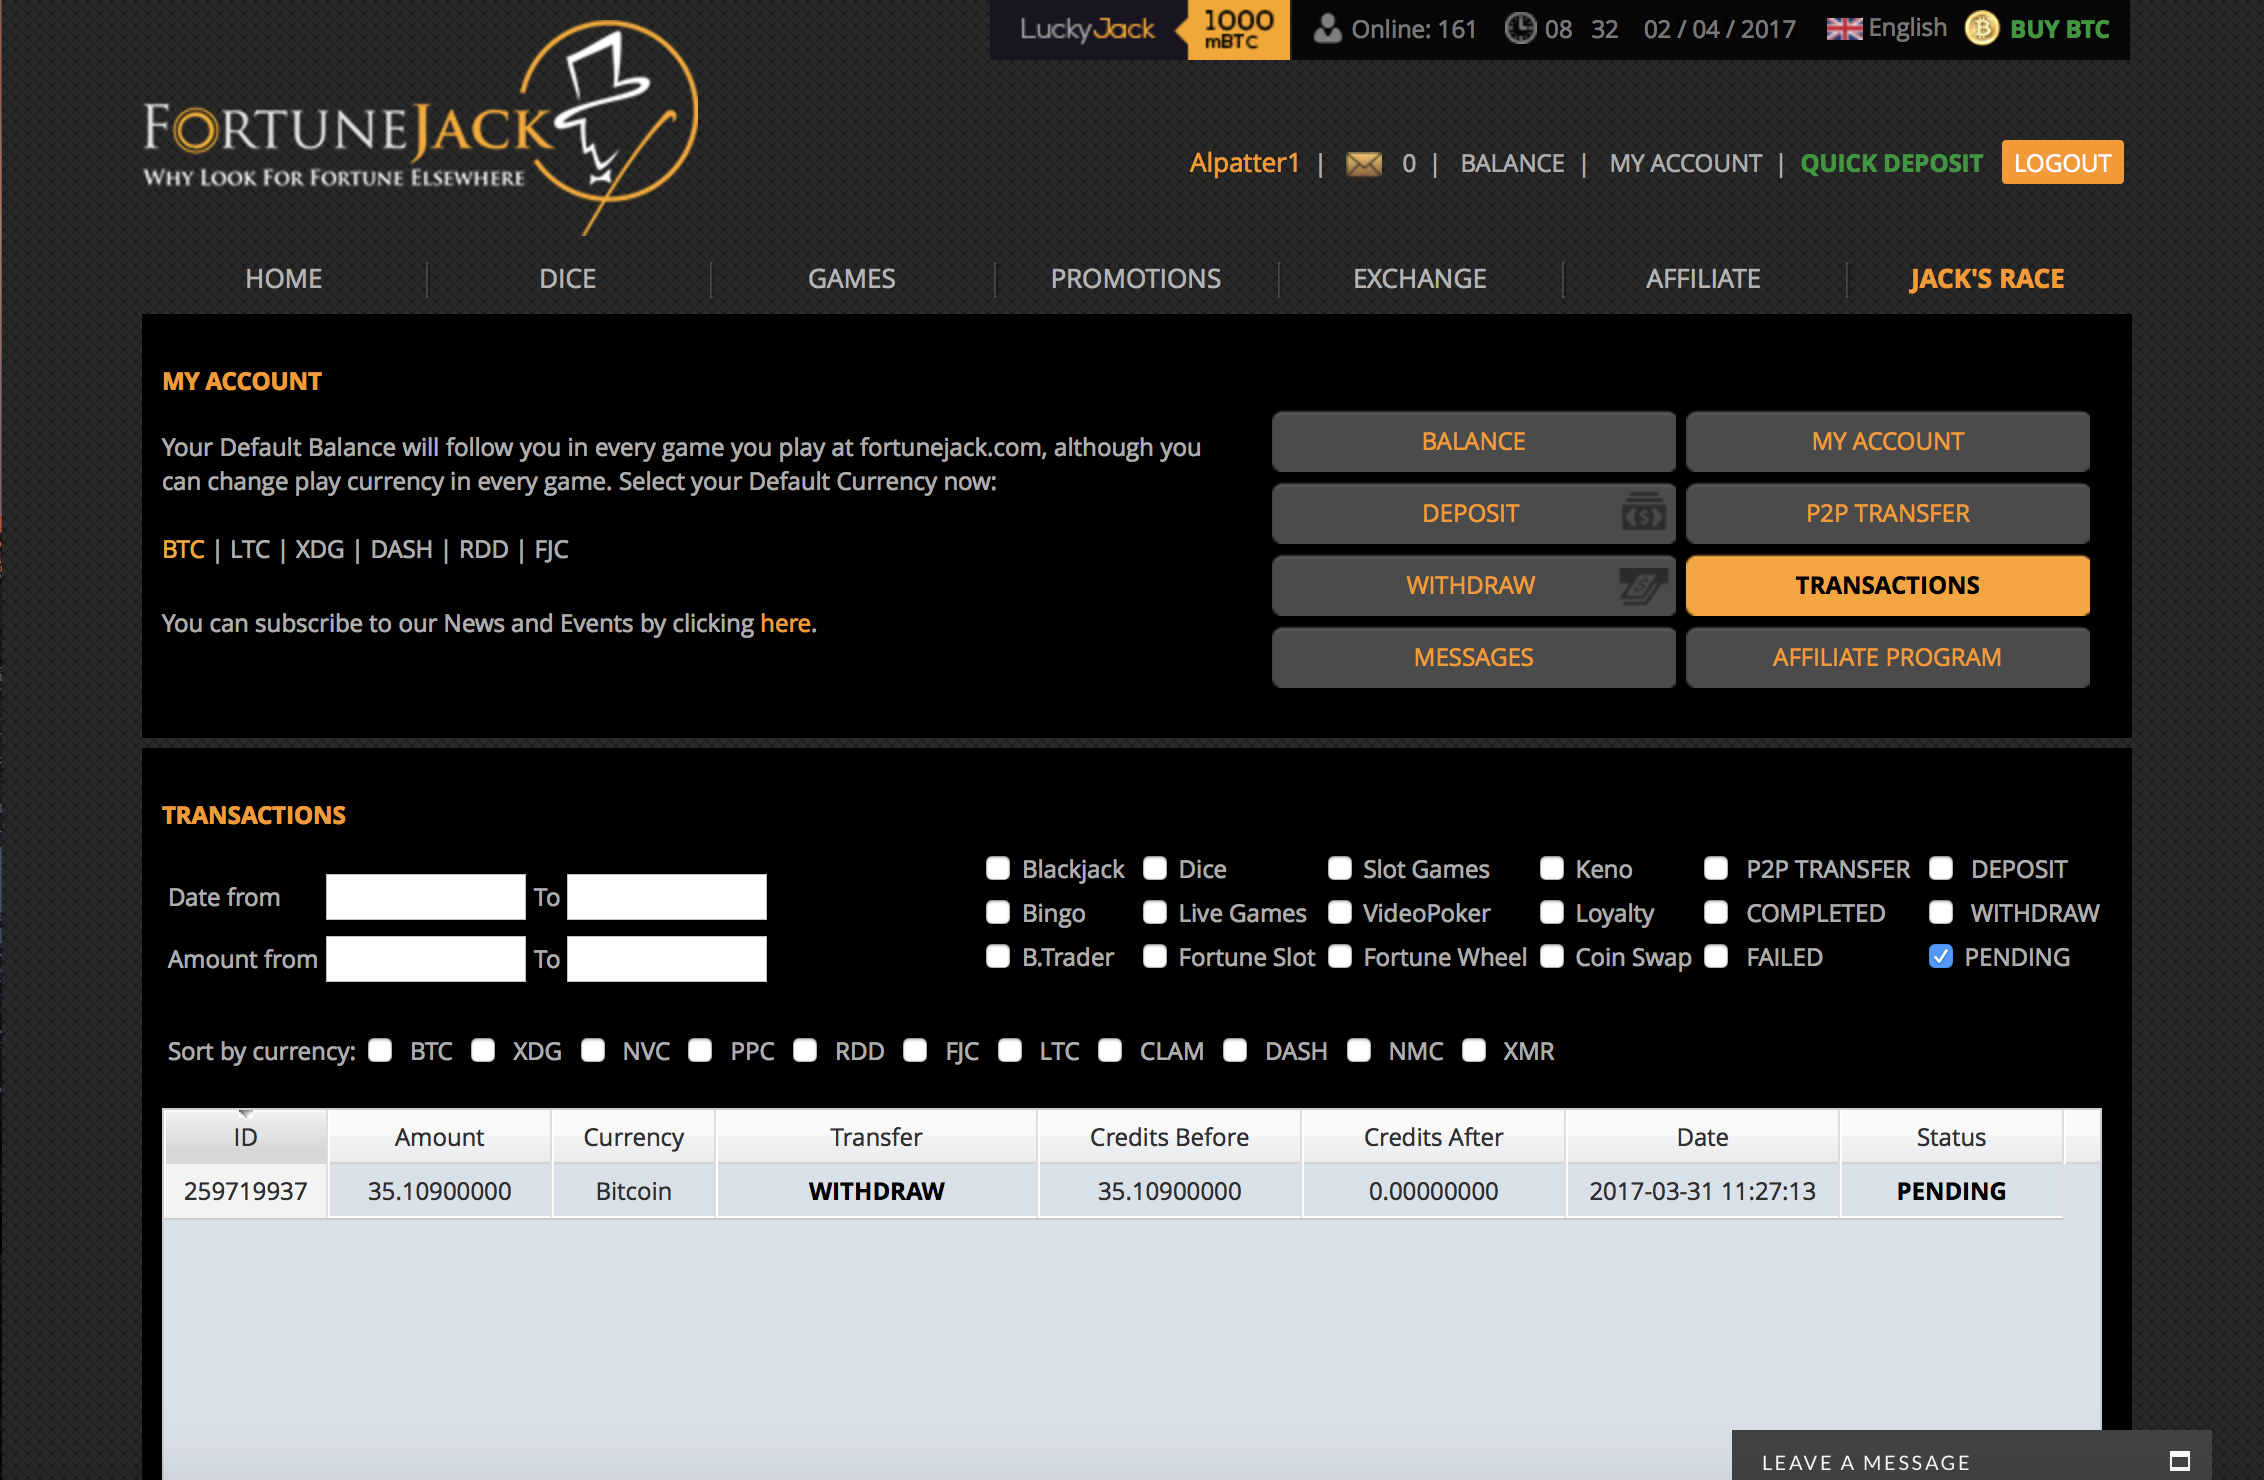Click the BALANCE panel button

[1473, 442]
